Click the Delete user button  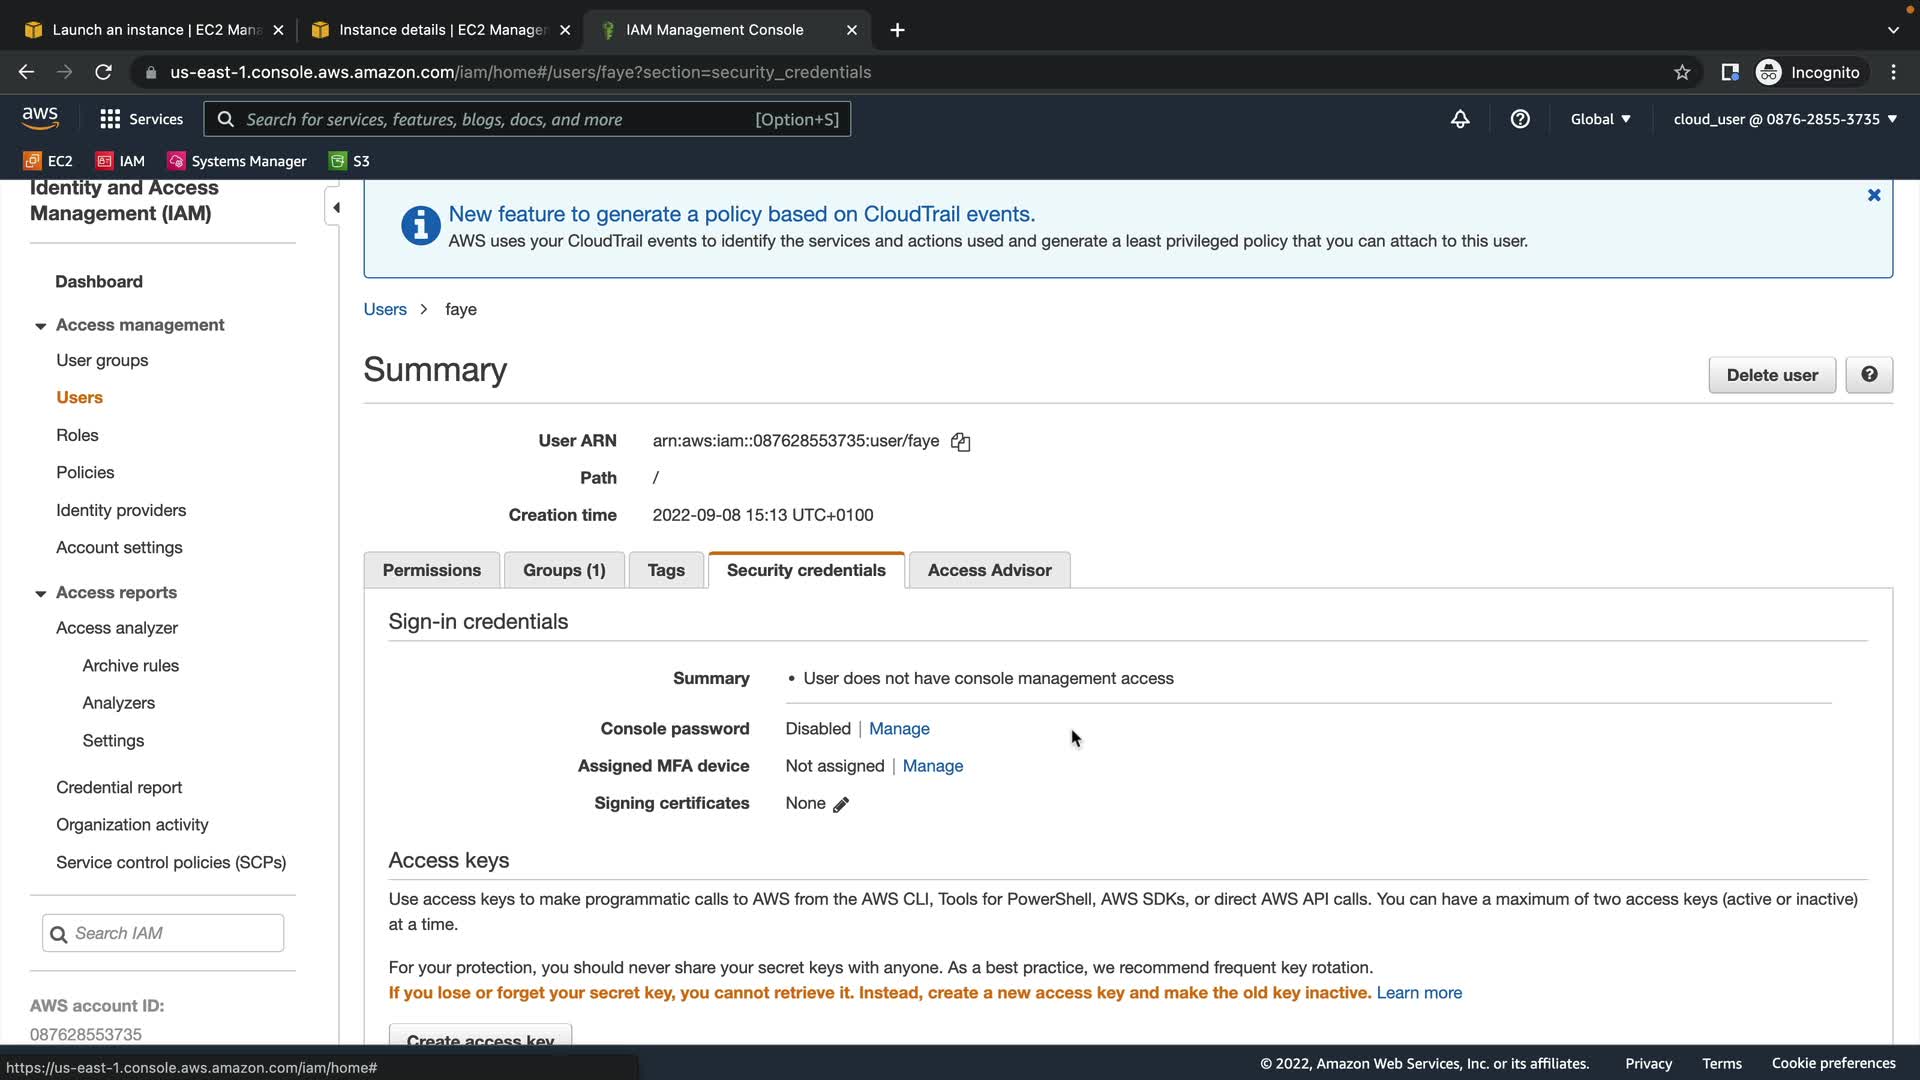click(x=1771, y=375)
